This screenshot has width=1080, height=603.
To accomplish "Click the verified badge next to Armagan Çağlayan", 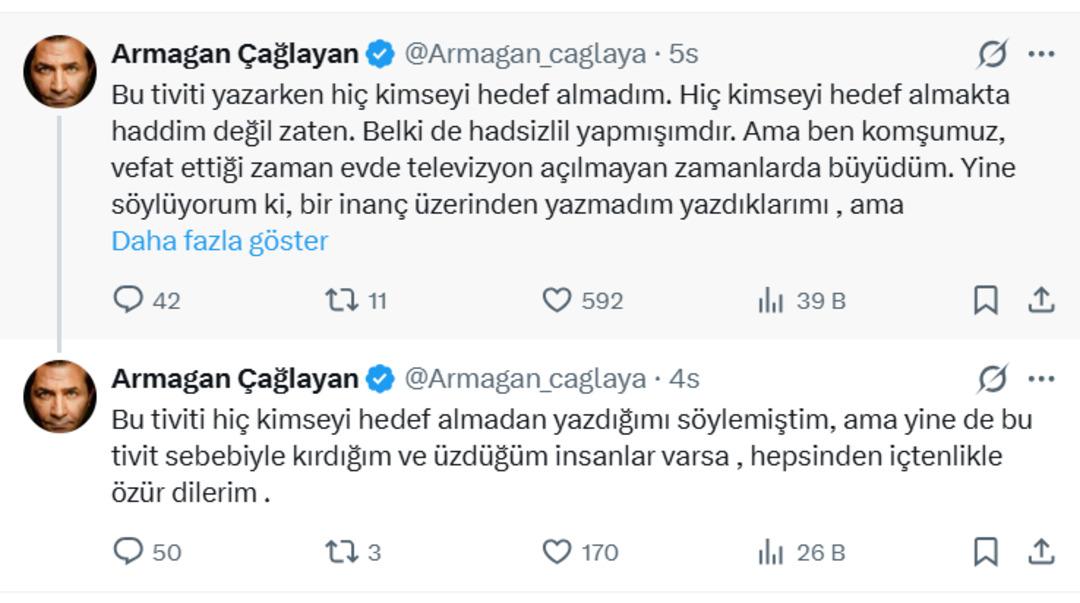I will [377, 56].
